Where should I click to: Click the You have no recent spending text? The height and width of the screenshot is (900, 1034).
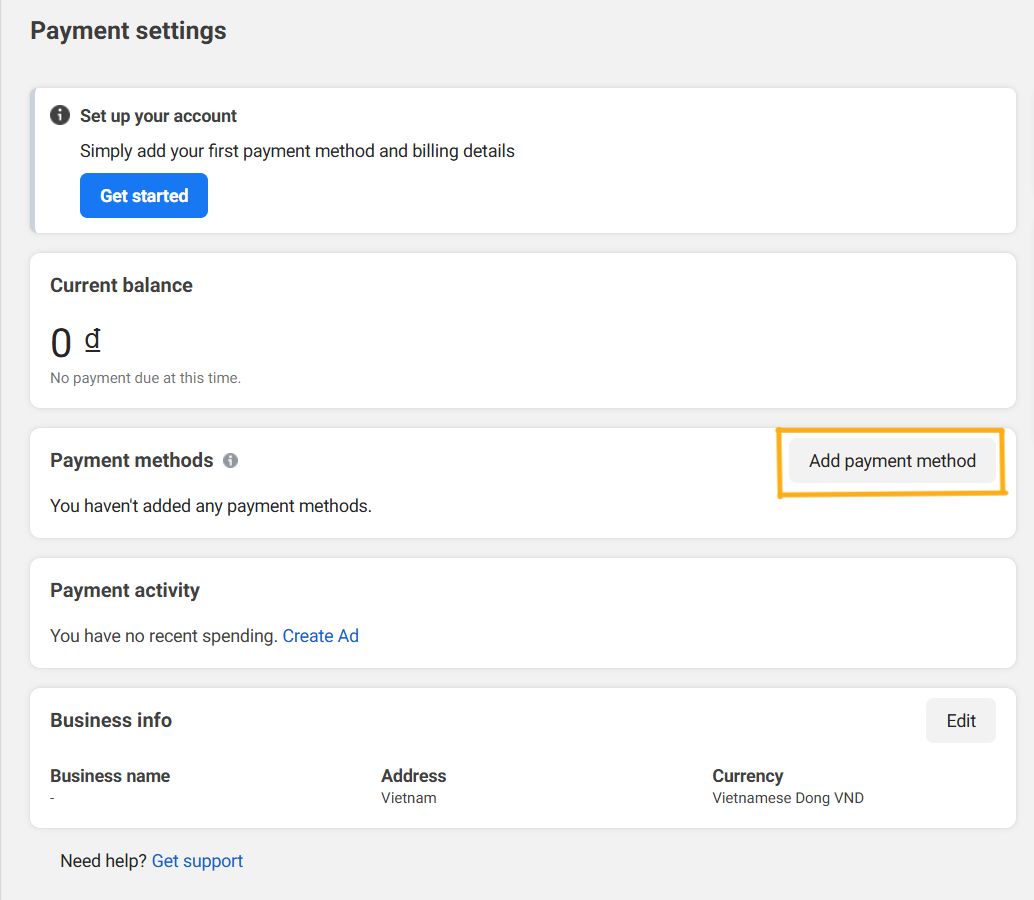pyautogui.click(x=163, y=636)
